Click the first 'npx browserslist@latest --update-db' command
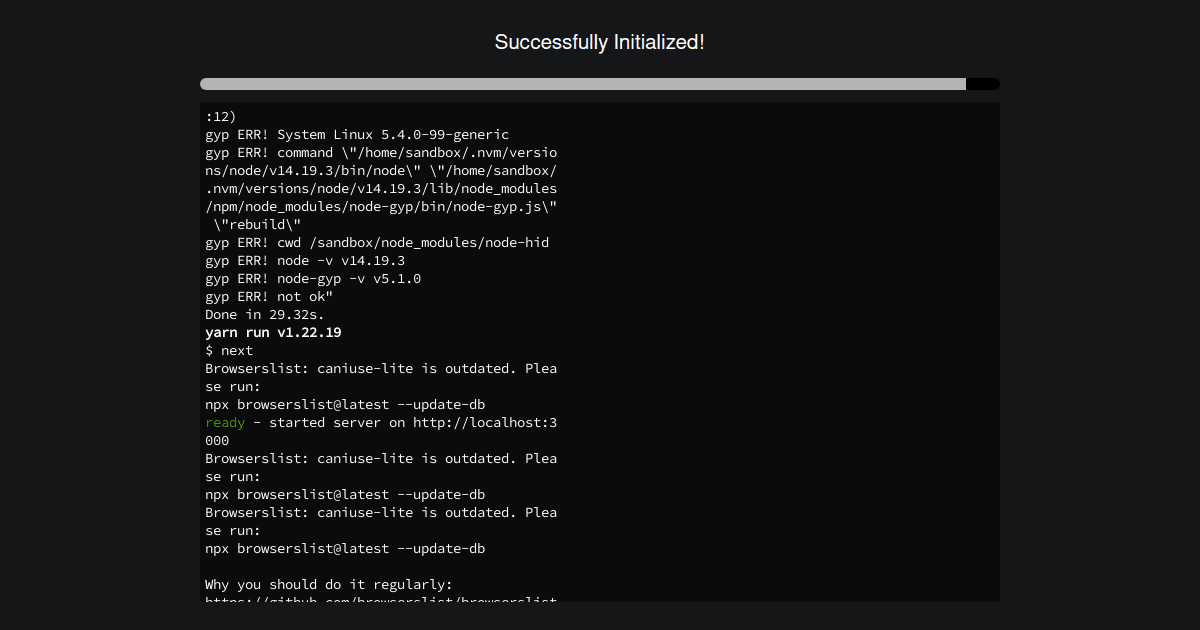The image size is (1200, 630). pos(345,405)
